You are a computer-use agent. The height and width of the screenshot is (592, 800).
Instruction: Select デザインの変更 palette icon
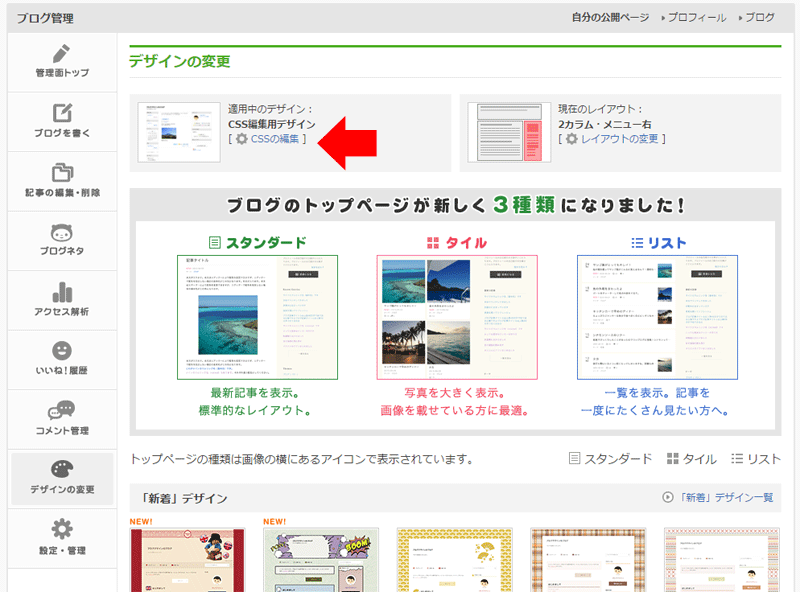[x=62, y=470]
